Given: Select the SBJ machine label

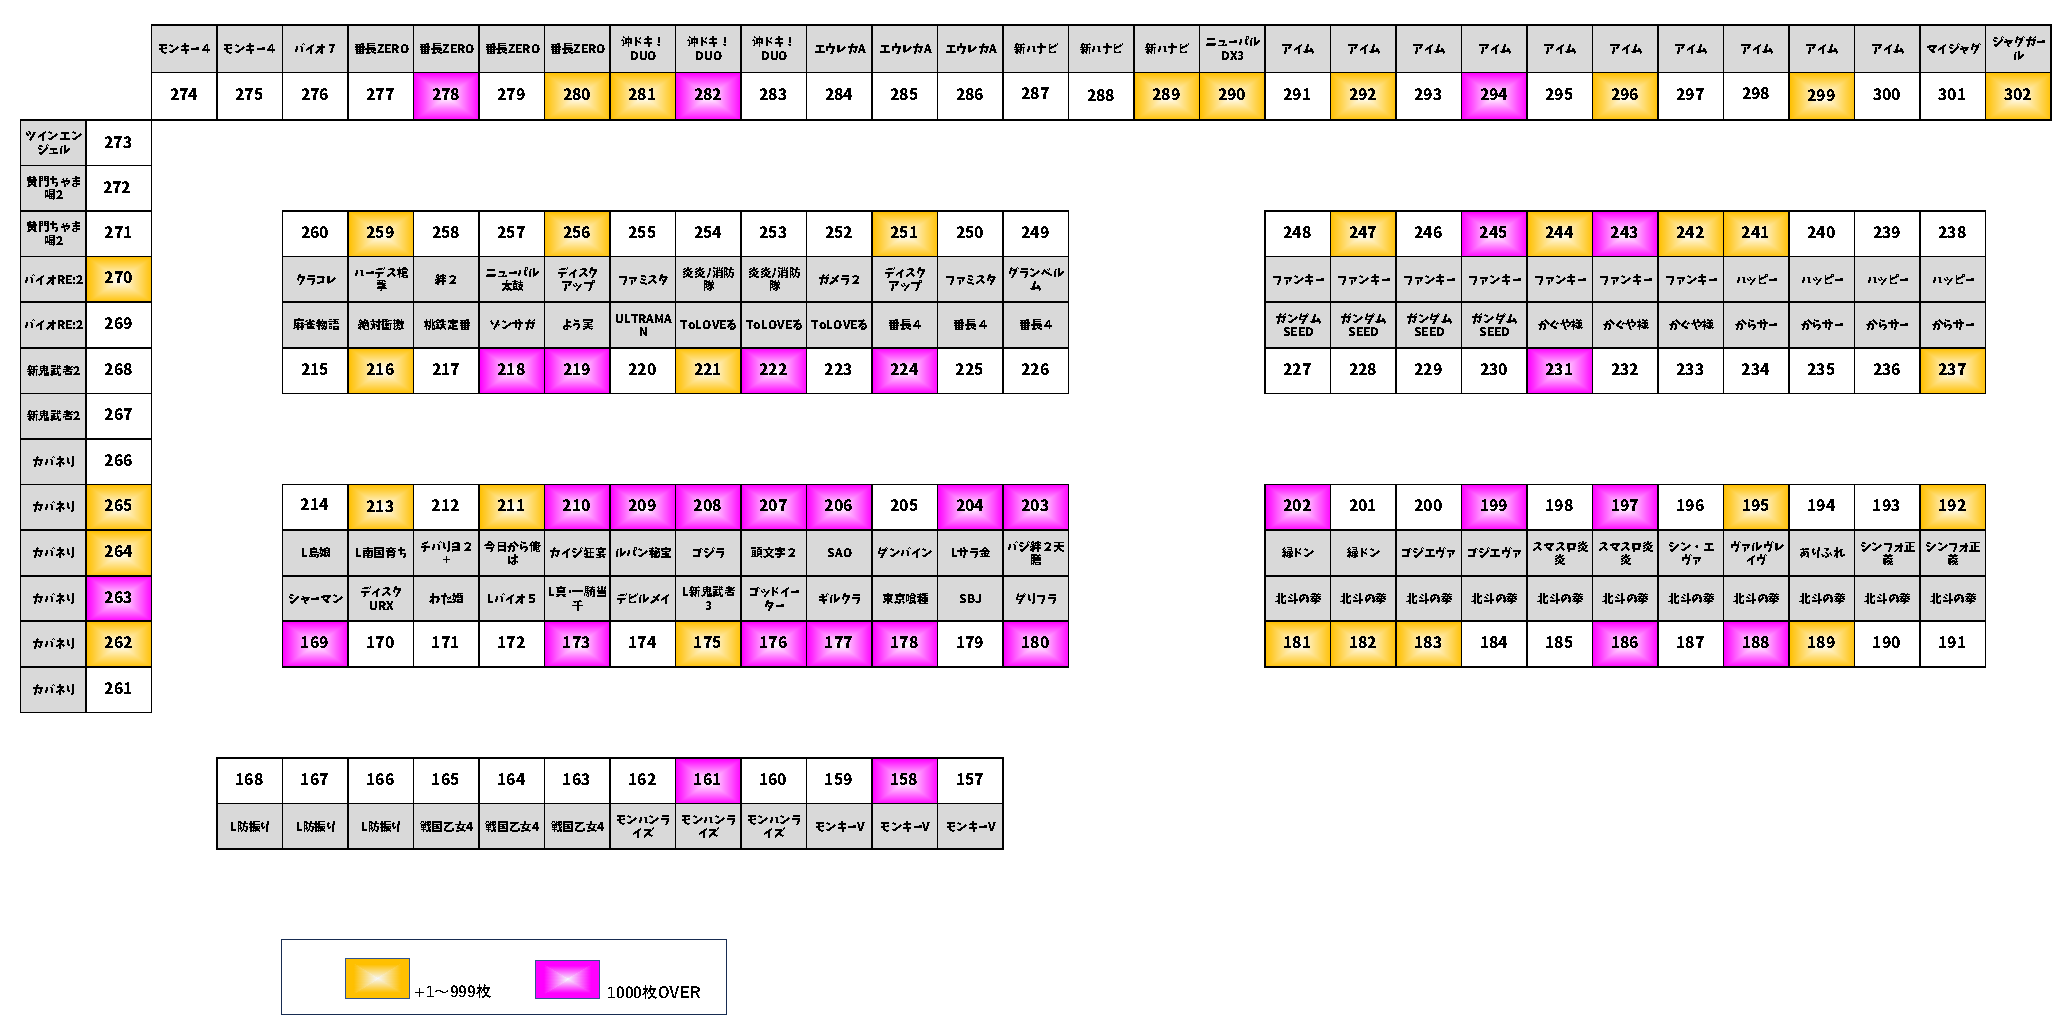Looking at the screenshot, I should coord(970,599).
